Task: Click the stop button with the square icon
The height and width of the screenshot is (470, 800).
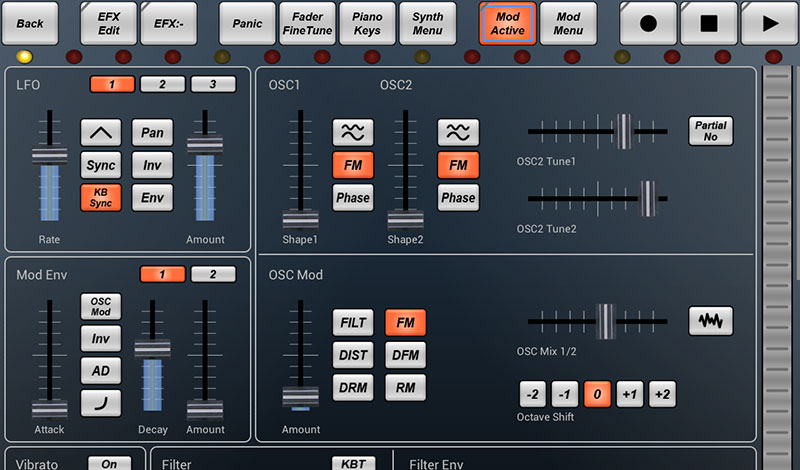Action: (709, 23)
